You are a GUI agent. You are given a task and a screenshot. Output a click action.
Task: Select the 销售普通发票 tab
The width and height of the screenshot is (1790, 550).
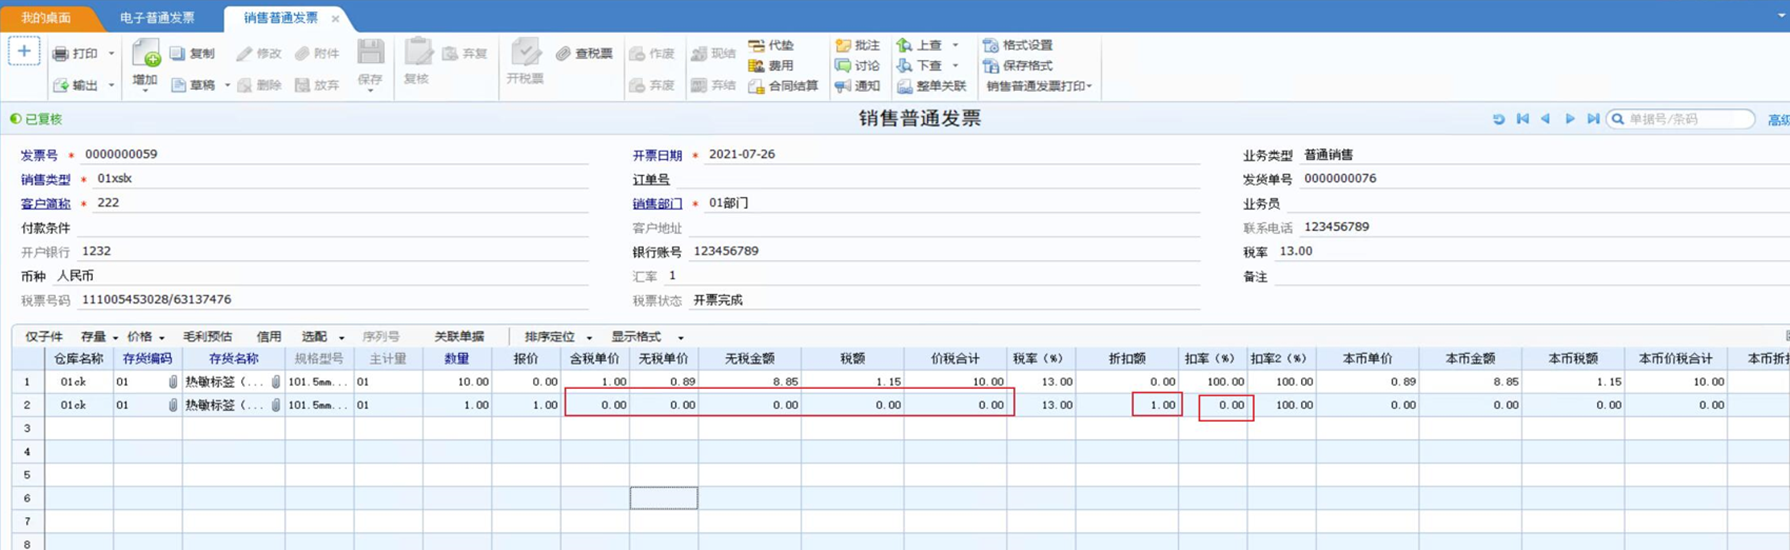point(281,18)
